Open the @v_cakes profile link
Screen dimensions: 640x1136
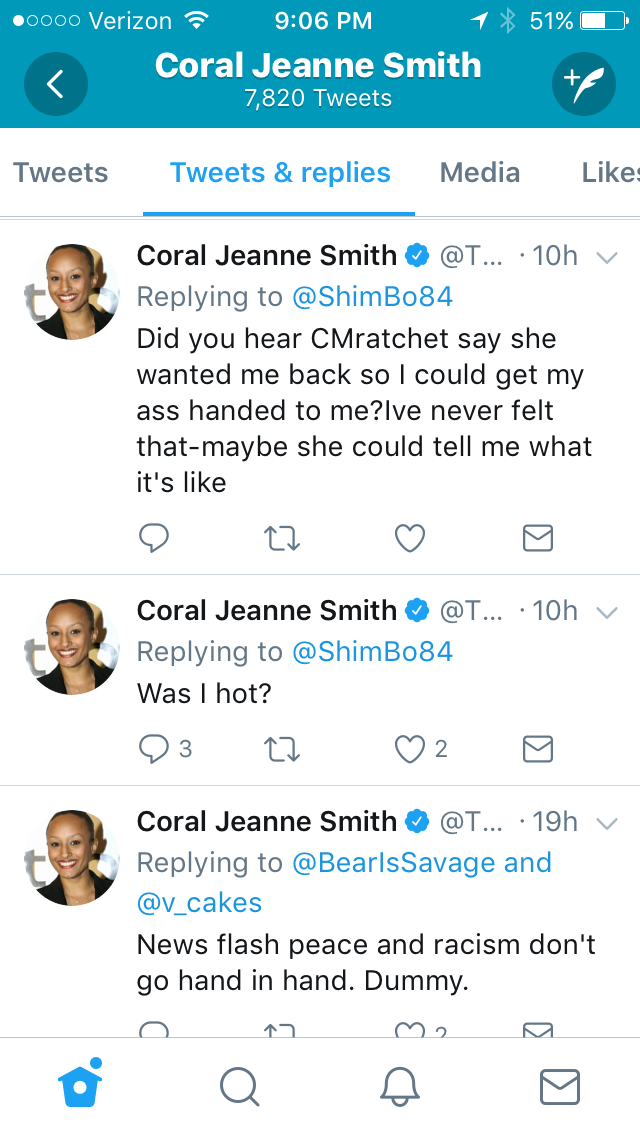coord(199,903)
